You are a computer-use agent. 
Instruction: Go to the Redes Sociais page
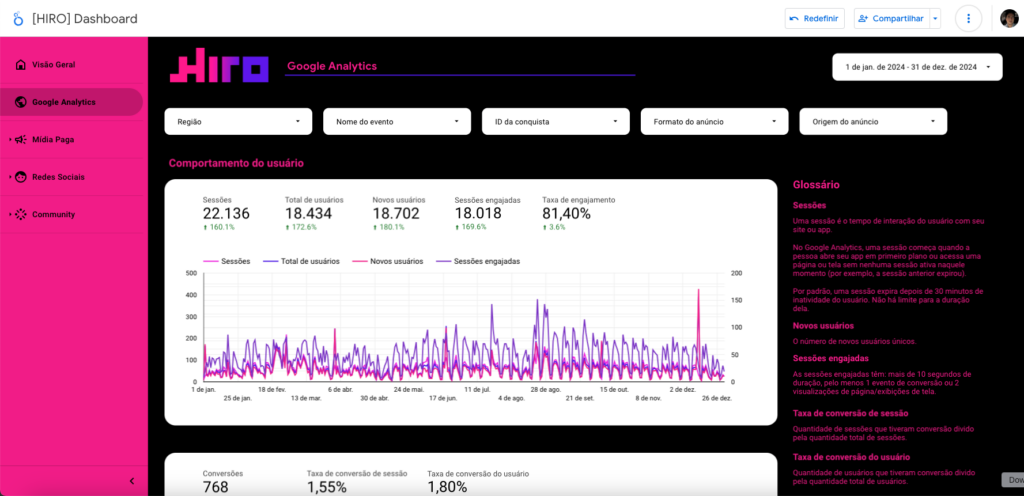pyautogui.click(x=58, y=177)
